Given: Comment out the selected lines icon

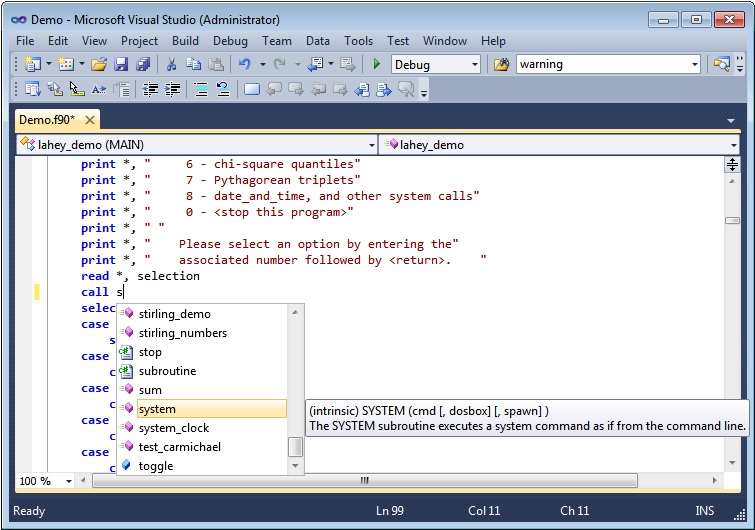Looking at the screenshot, I should pos(201,90).
